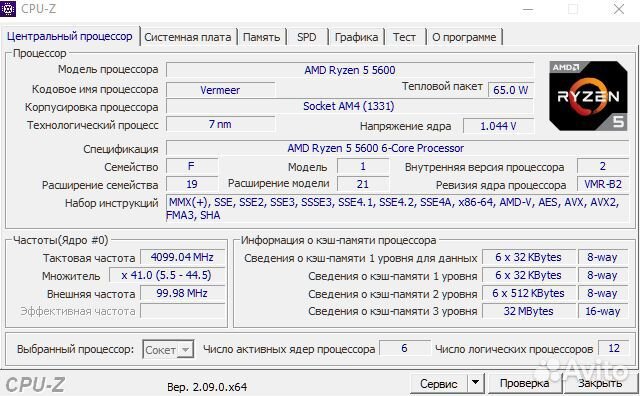The width and height of the screenshot is (640, 396).
Task: Click the version text Вер. 2.09.0.x64
Action: coord(207,387)
